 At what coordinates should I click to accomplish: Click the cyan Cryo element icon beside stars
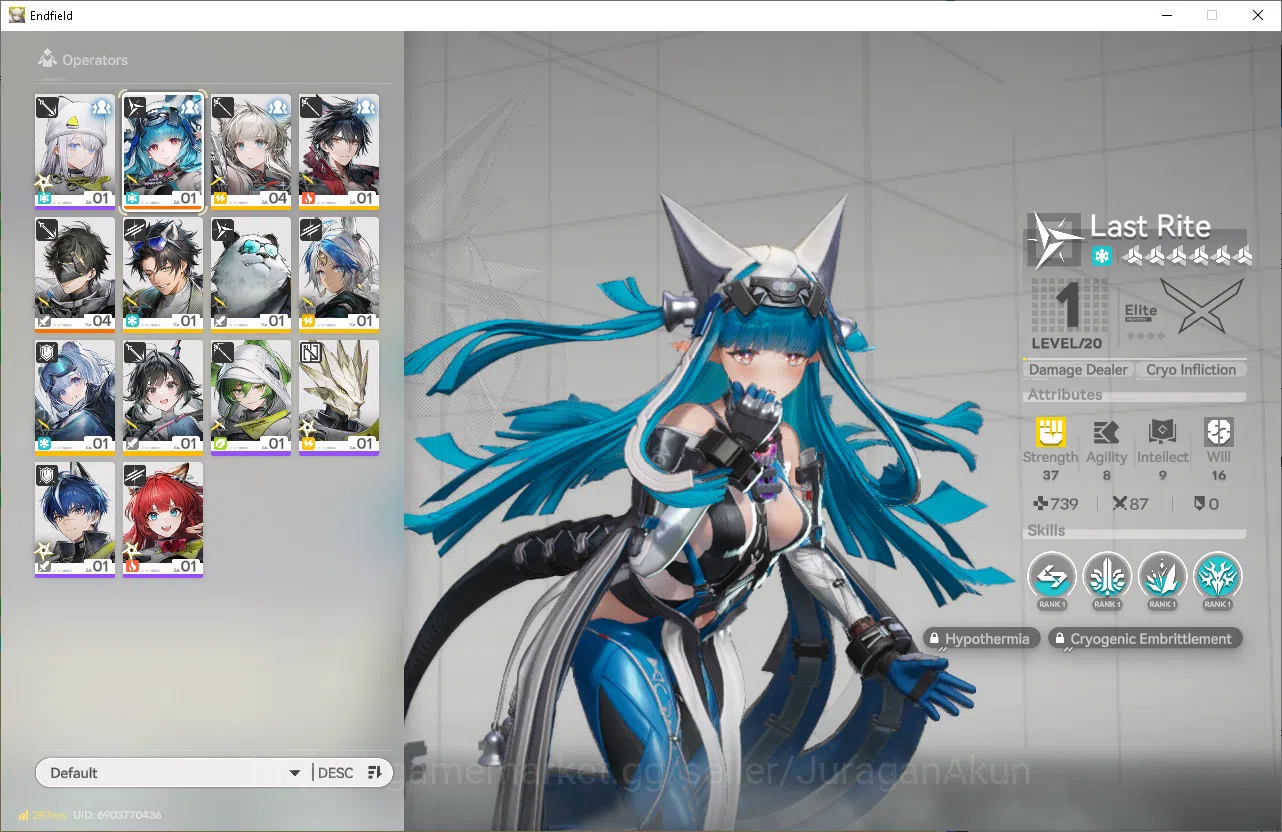coord(1101,257)
